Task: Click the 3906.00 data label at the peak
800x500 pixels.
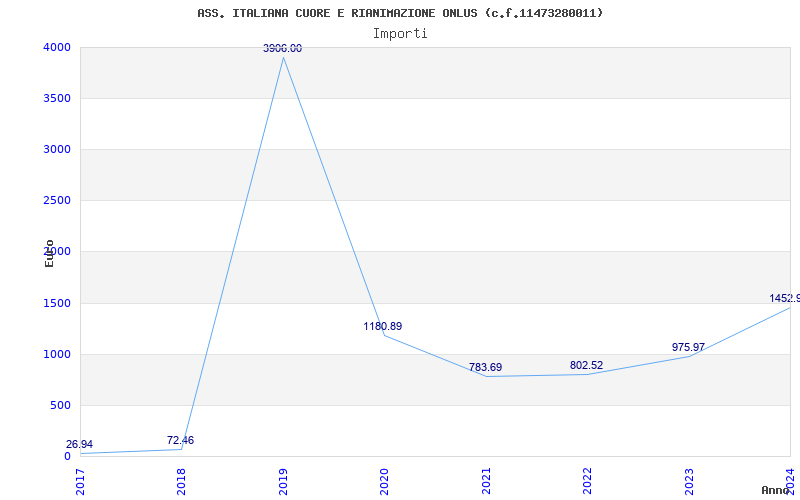Action: coord(282,48)
